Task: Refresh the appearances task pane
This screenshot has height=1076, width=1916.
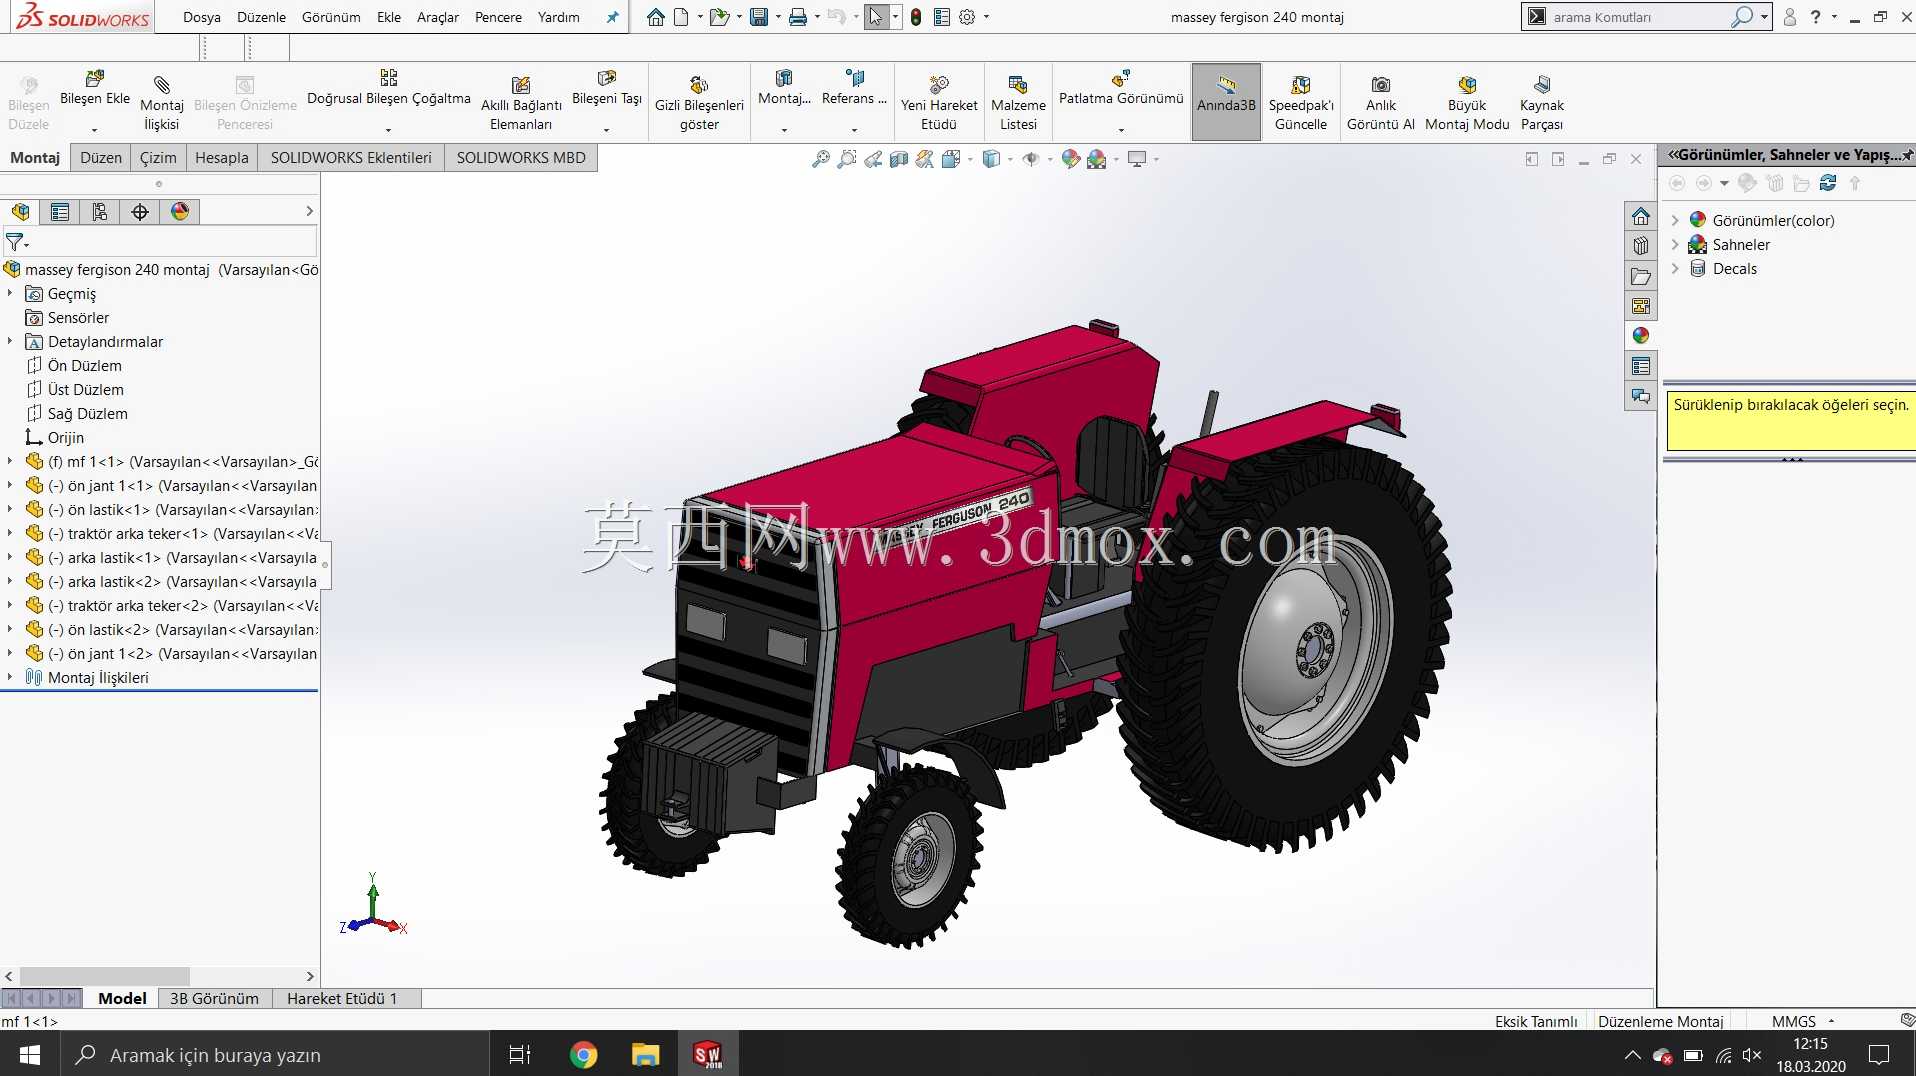Action: tap(1828, 183)
